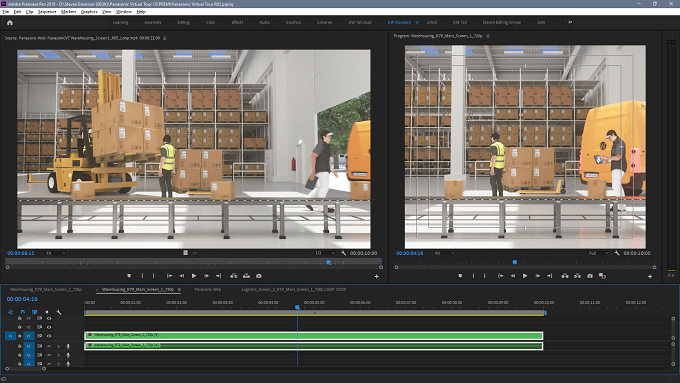Click Extract button in Program monitor

click(577, 276)
